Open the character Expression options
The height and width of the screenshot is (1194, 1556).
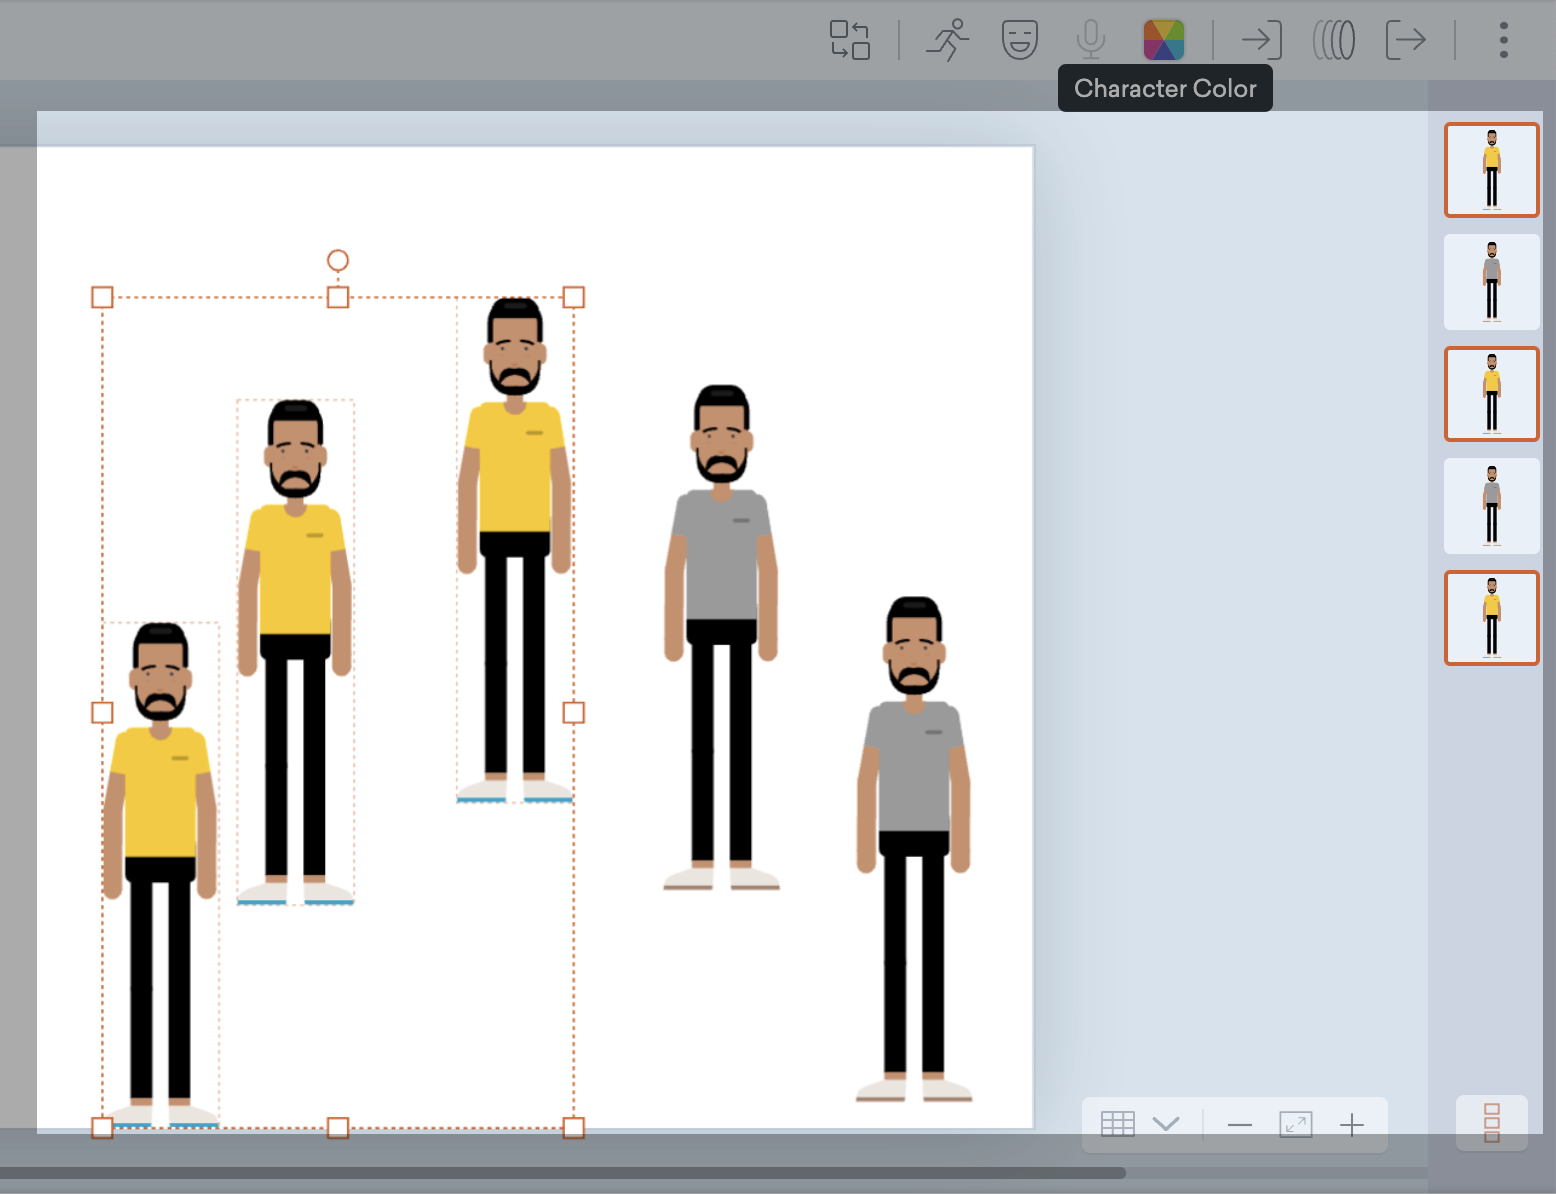[x=1019, y=40]
